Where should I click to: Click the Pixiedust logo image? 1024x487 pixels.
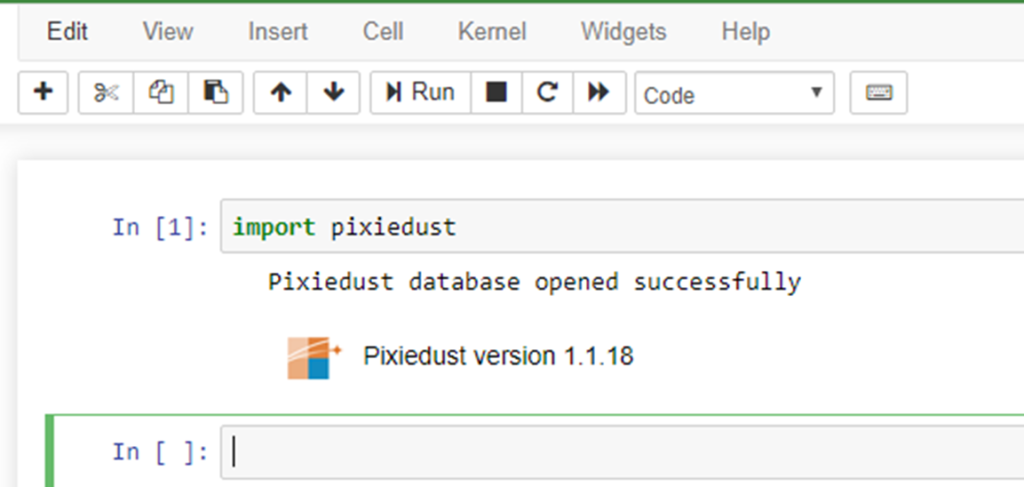(x=314, y=358)
